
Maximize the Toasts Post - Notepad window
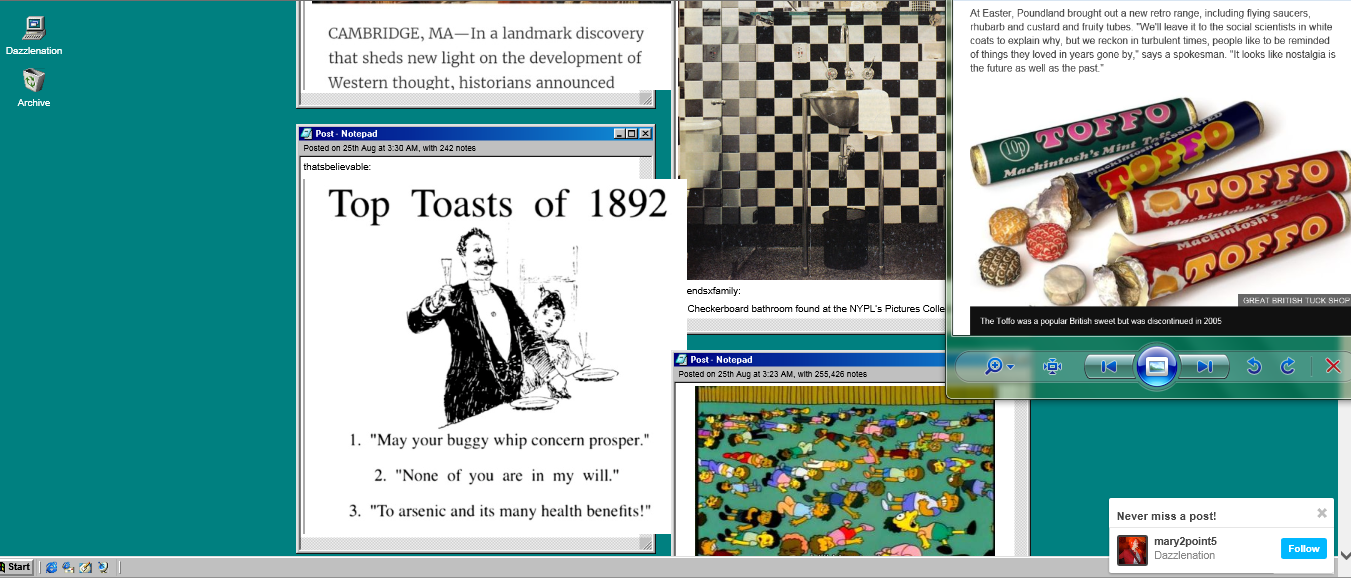[x=632, y=133]
